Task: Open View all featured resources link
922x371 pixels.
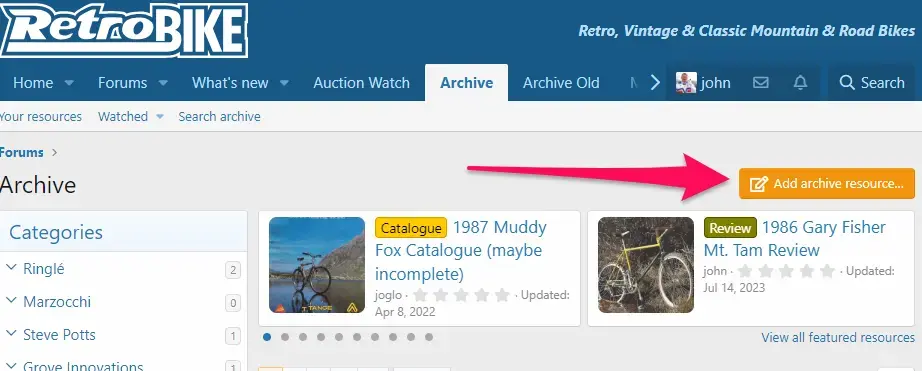Action: [x=838, y=337]
